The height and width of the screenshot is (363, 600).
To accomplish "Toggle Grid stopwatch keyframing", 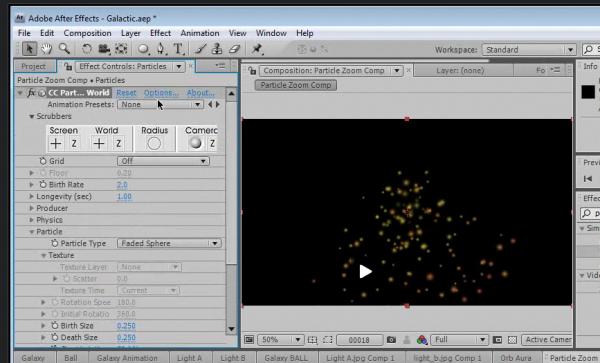I will [x=43, y=161].
